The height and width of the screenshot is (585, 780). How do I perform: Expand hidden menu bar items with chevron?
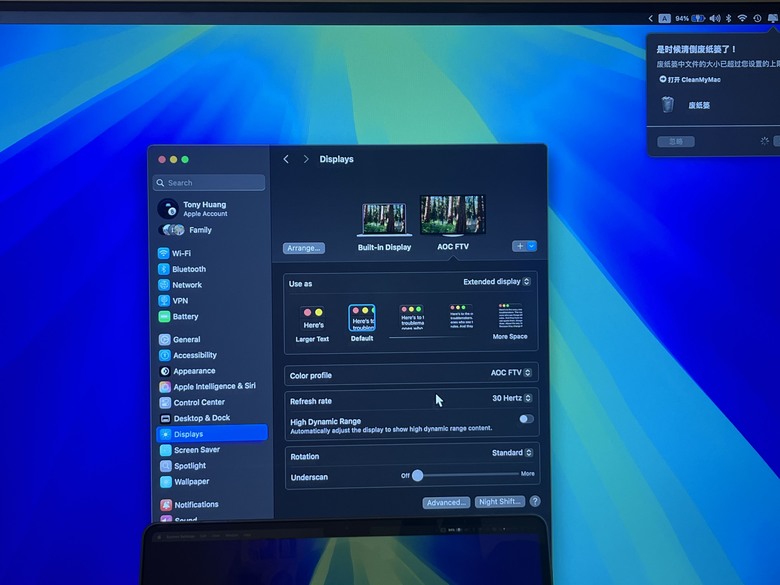(650, 18)
